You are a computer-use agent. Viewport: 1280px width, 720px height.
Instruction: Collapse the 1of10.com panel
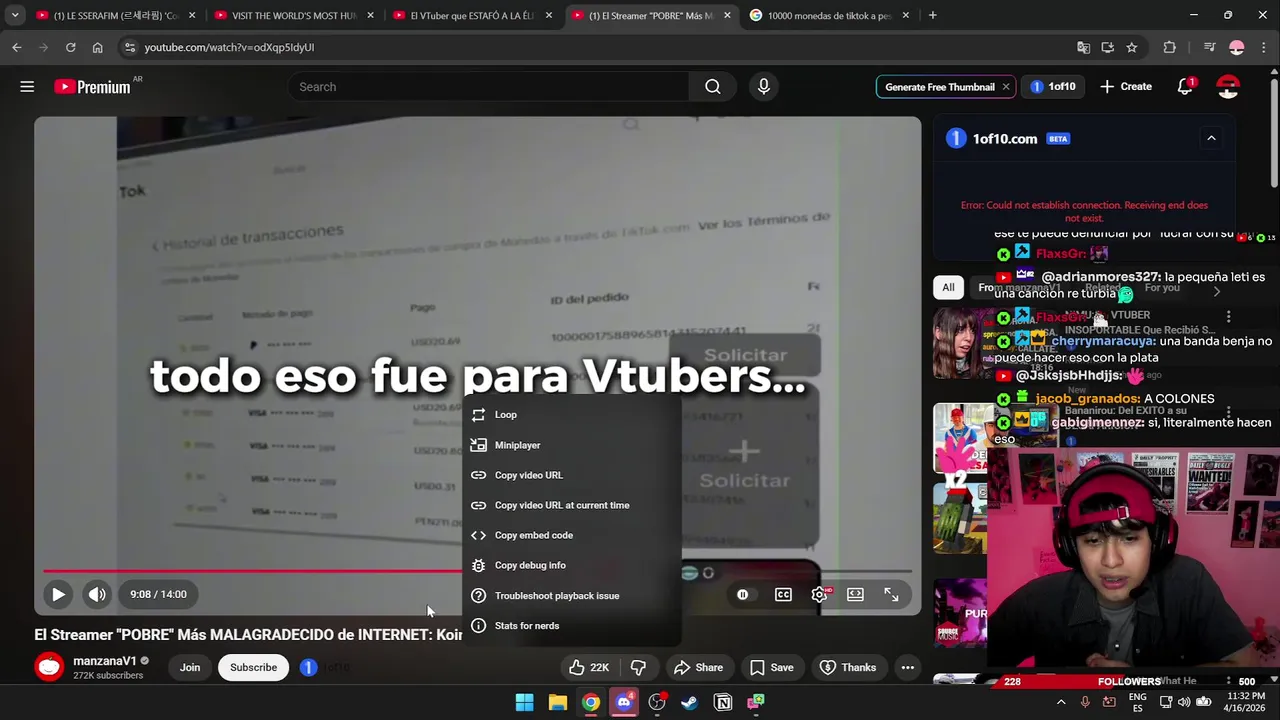1211,138
